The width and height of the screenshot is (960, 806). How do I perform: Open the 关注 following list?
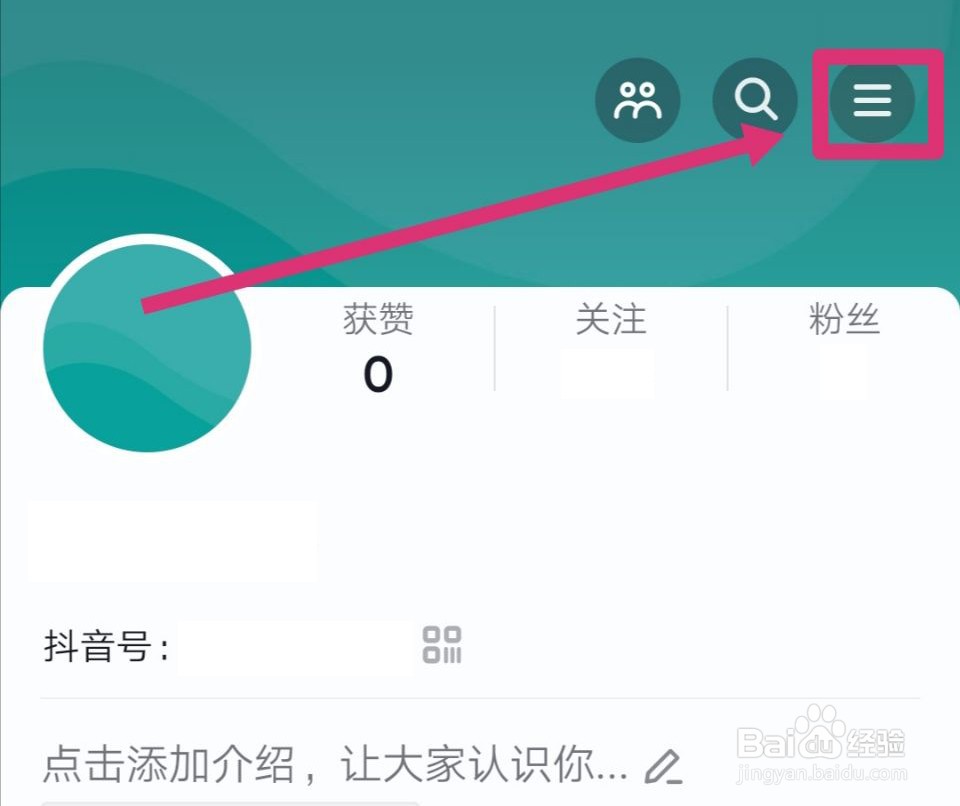[x=610, y=319]
